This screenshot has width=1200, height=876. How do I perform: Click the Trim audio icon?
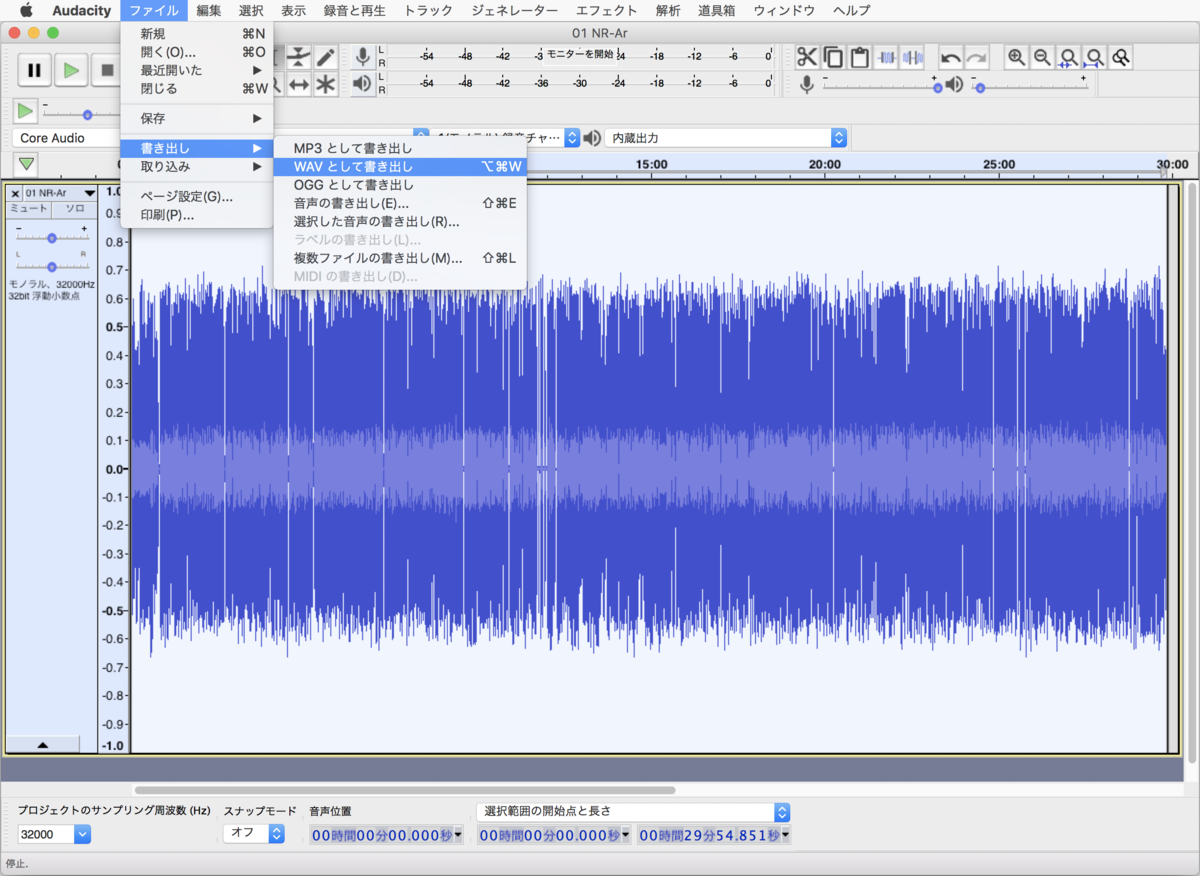[x=886, y=57]
